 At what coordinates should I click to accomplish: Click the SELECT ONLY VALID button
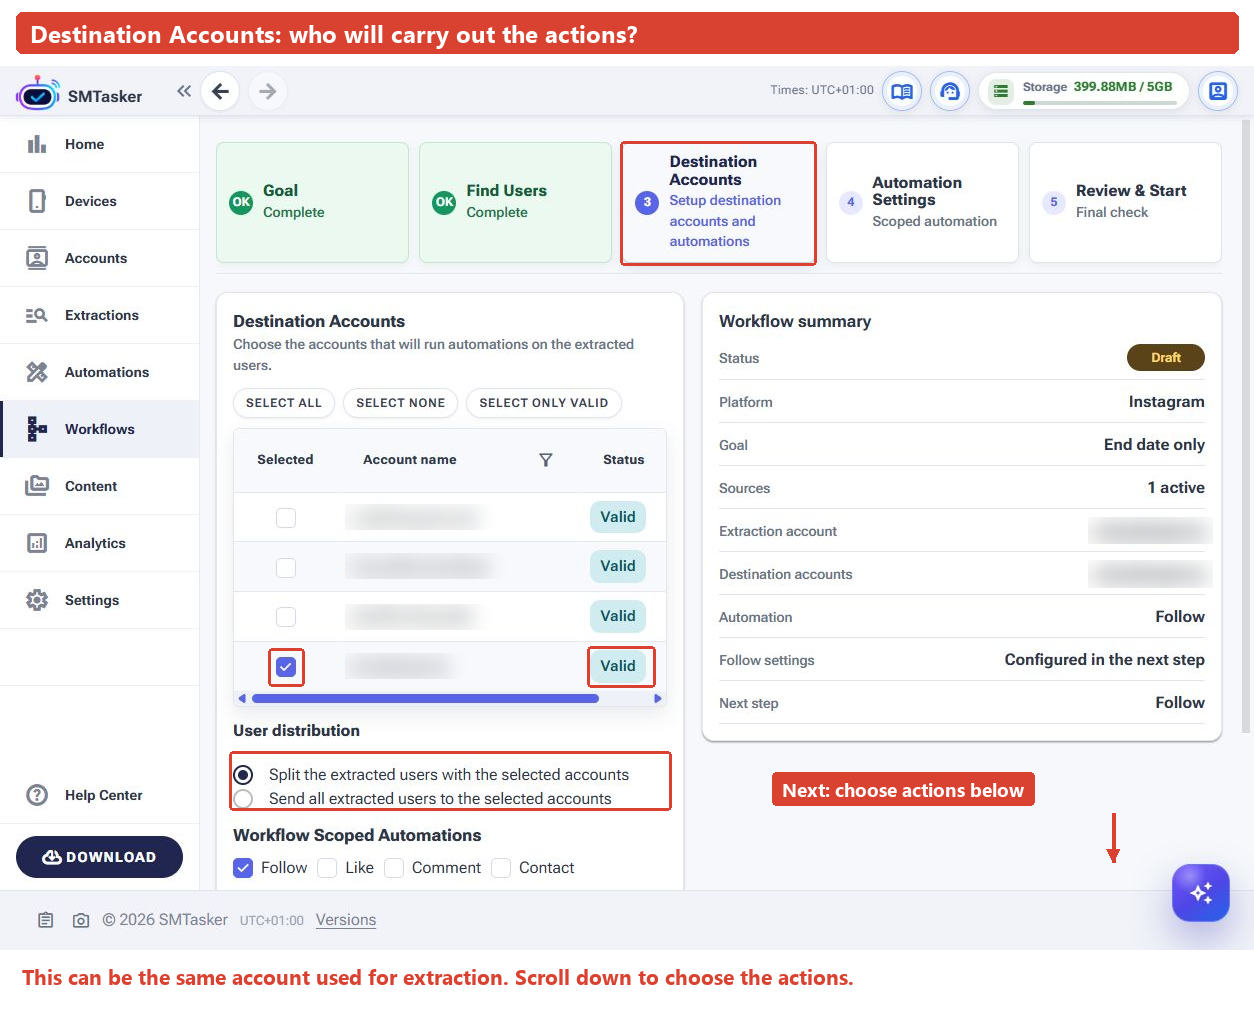[x=544, y=403]
